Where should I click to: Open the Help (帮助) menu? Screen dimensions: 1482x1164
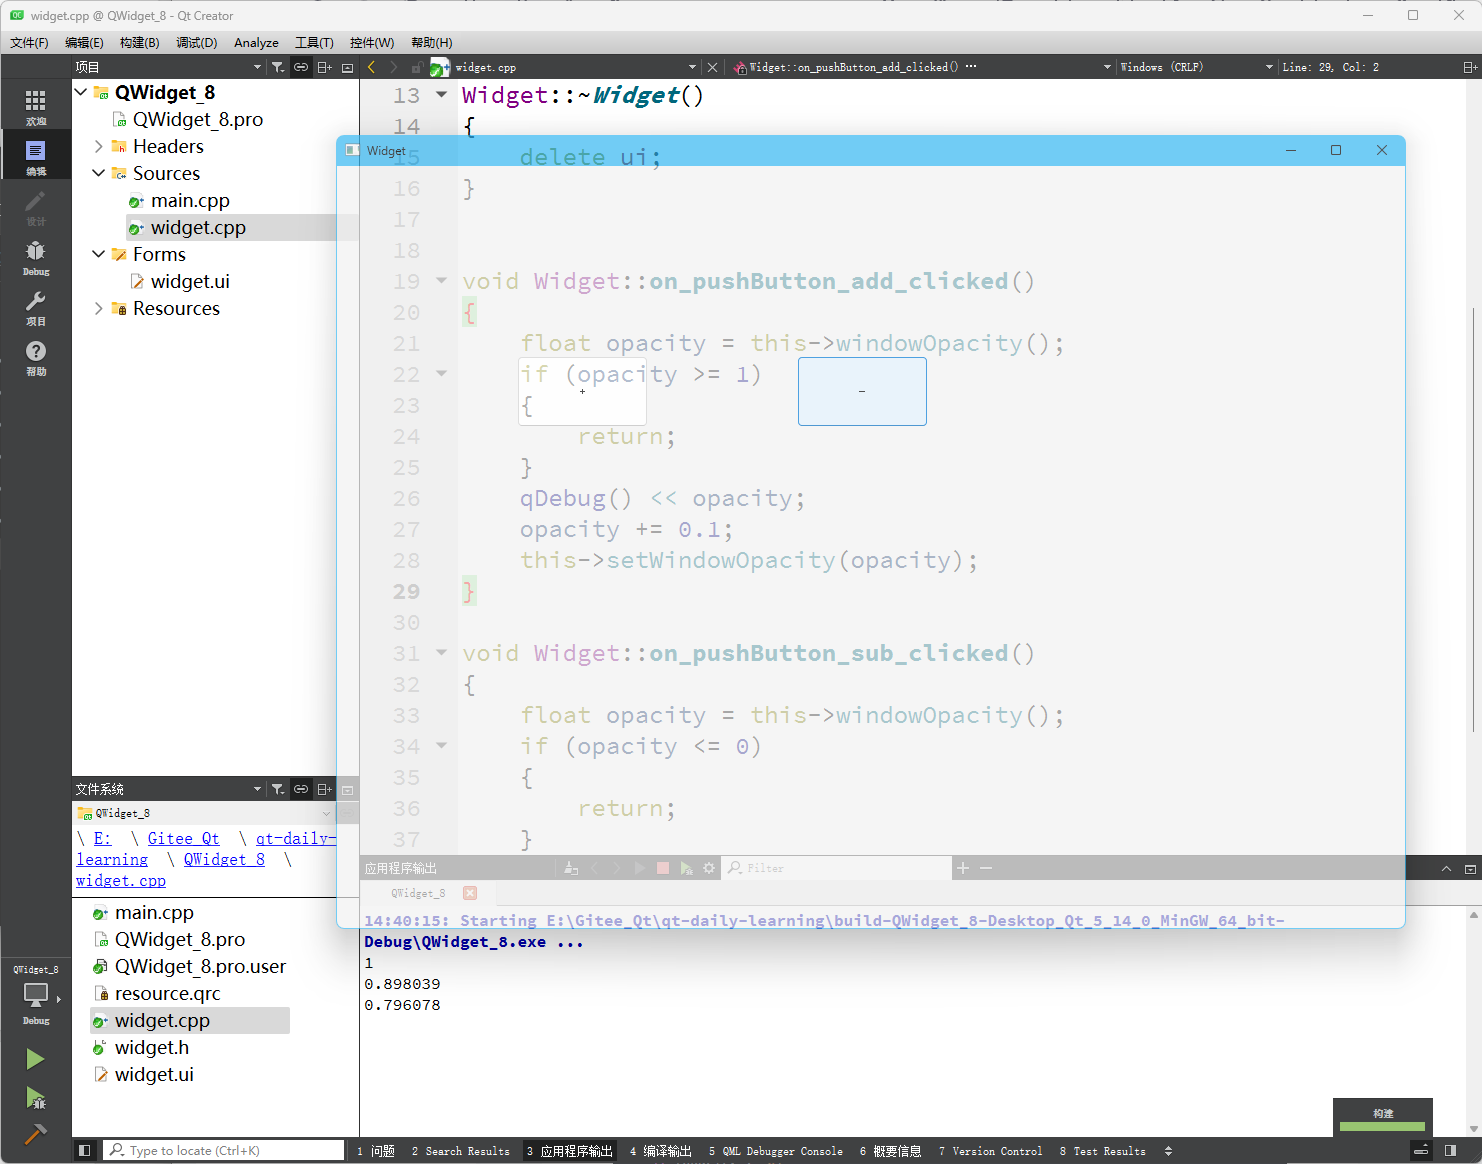click(x=431, y=42)
